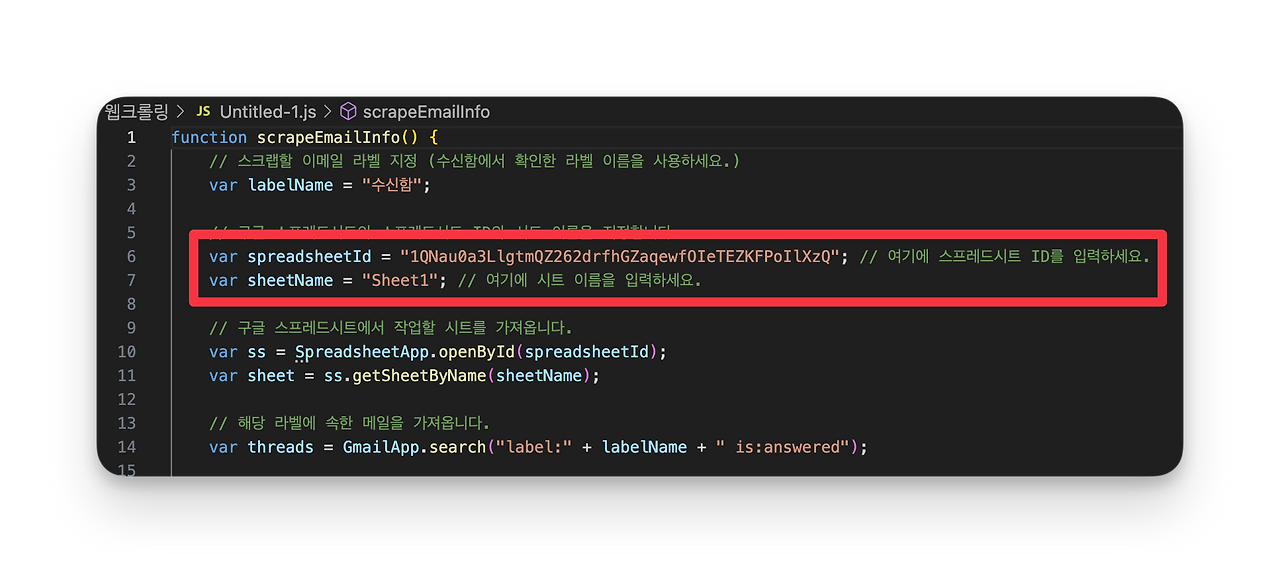Click the spreadsheet ID string starting with 1QNau0a3

coord(620,257)
